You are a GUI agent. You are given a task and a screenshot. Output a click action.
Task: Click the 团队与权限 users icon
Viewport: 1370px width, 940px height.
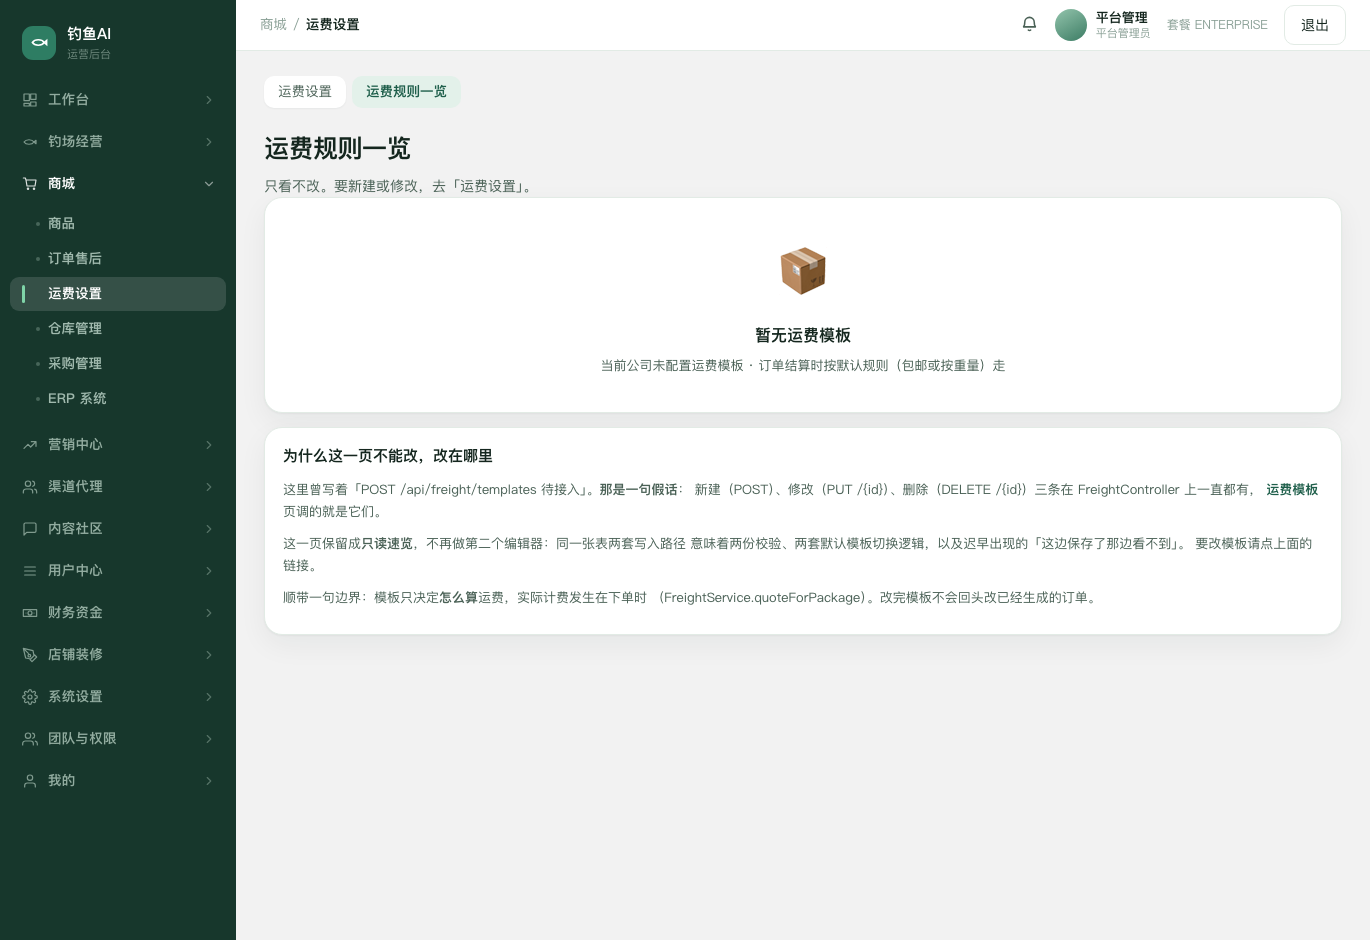point(30,739)
